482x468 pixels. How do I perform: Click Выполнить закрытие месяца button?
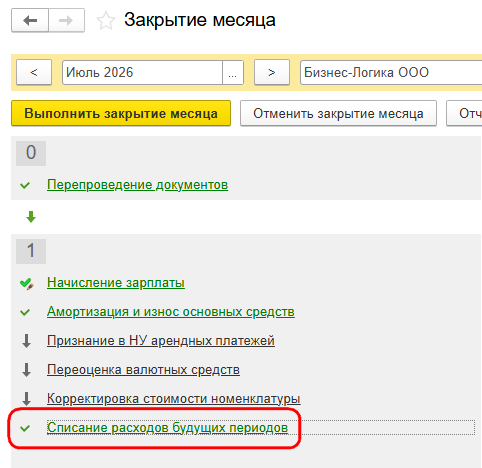pyautogui.click(x=121, y=113)
